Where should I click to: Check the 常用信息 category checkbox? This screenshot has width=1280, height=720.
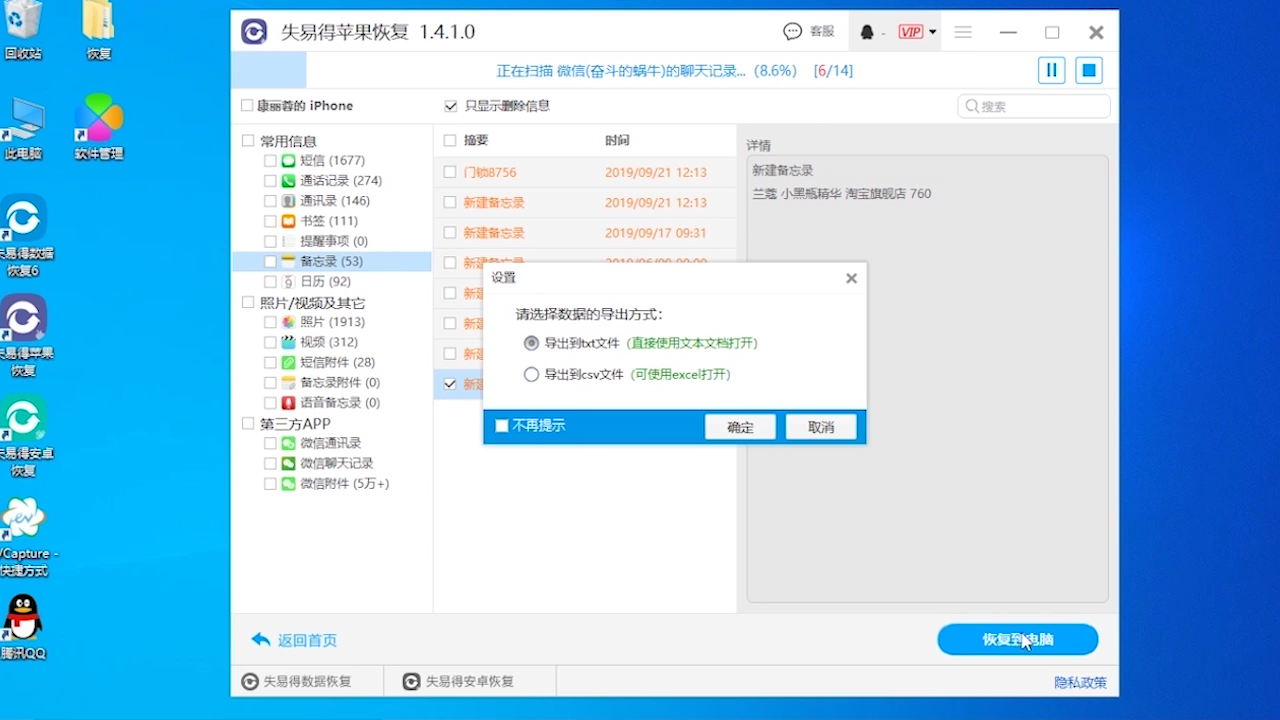[x=248, y=141]
